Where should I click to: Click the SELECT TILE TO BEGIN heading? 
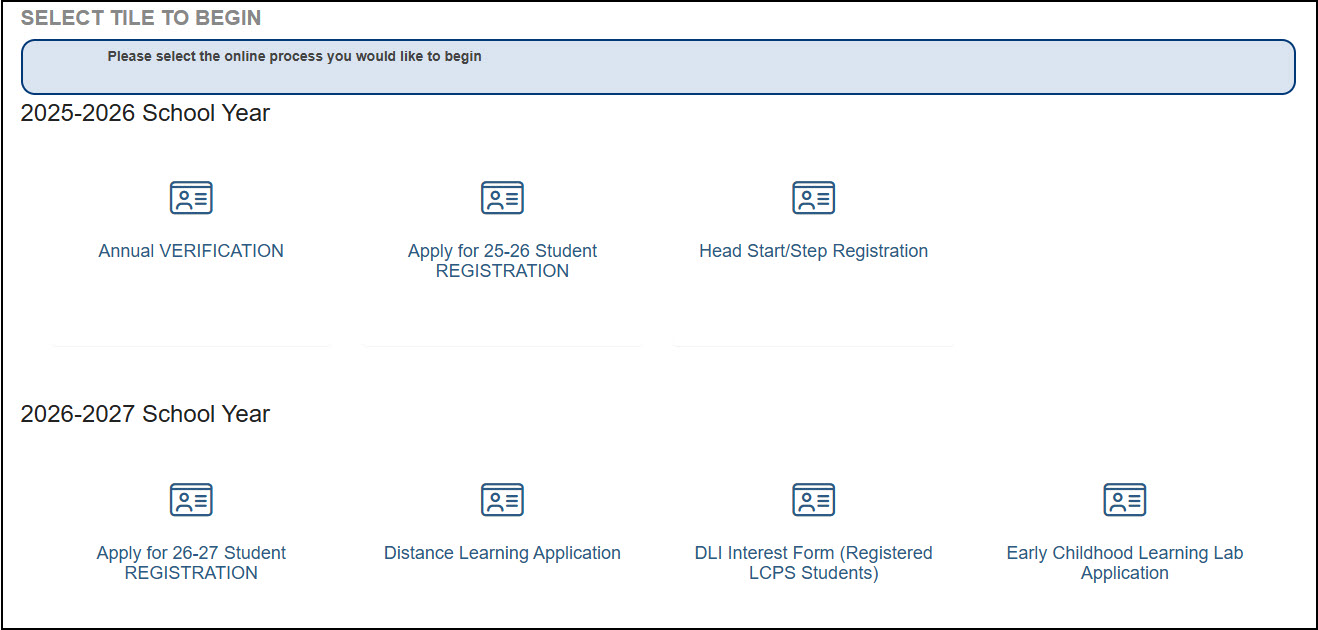coord(141,18)
